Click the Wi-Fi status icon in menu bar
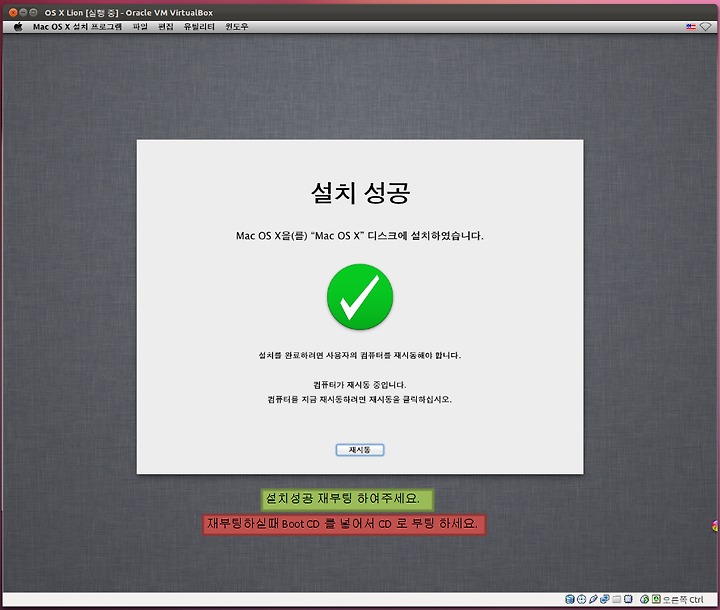Viewport: 720px width, 610px height. tap(706, 27)
